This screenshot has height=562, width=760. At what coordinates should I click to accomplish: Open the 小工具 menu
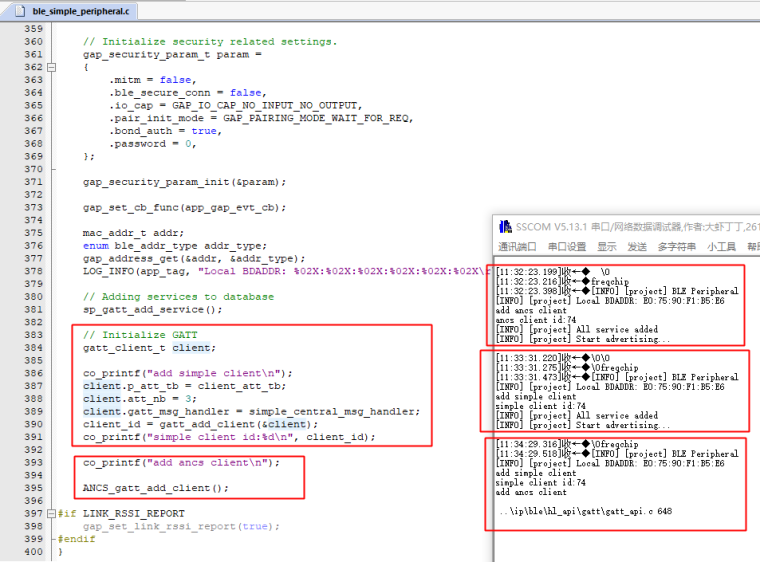[721, 247]
